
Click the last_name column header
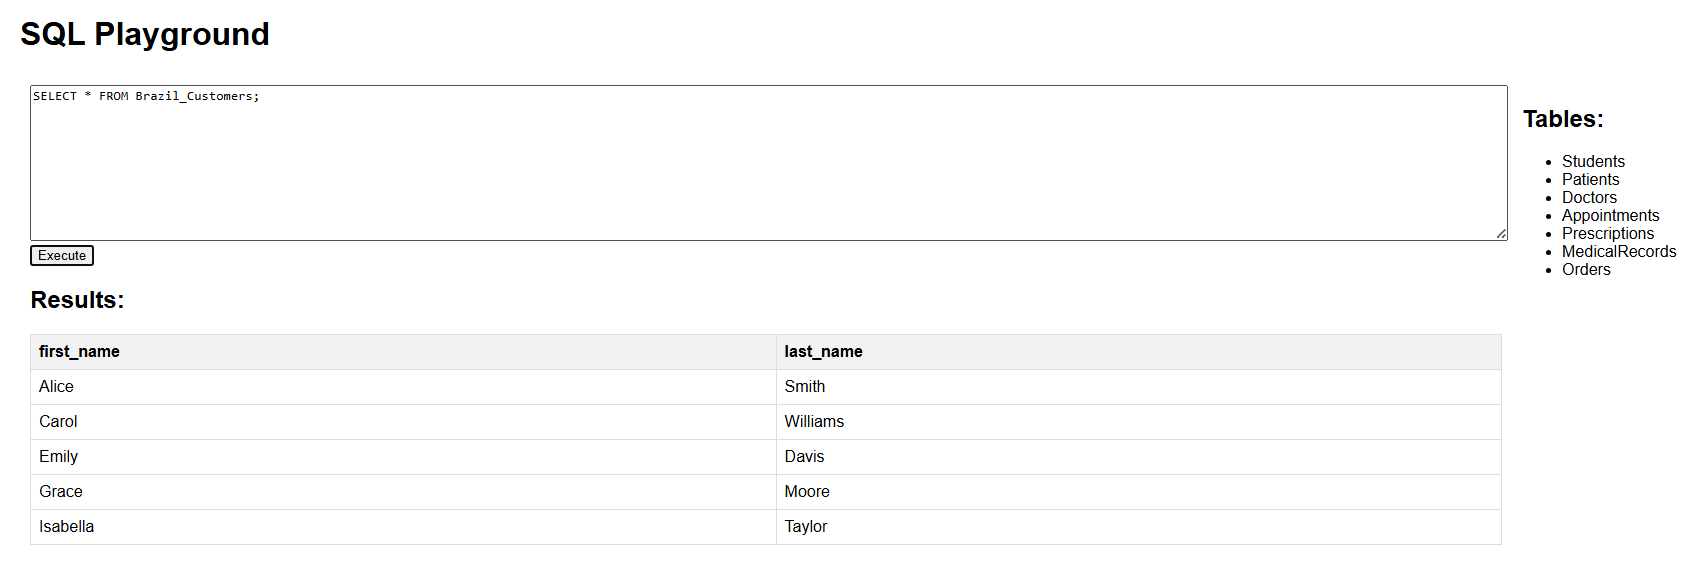click(823, 352)
